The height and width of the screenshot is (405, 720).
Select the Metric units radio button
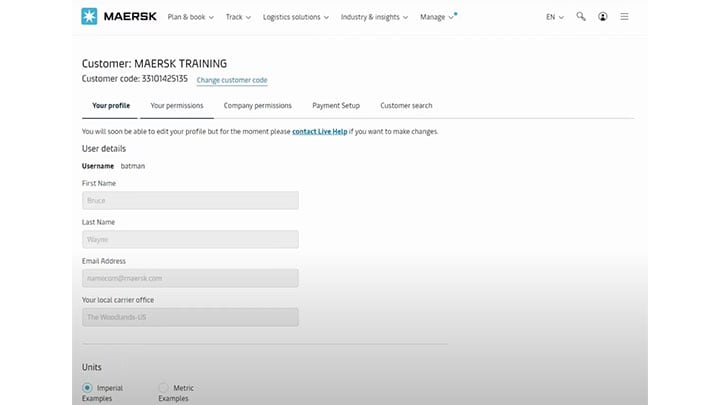164,388
